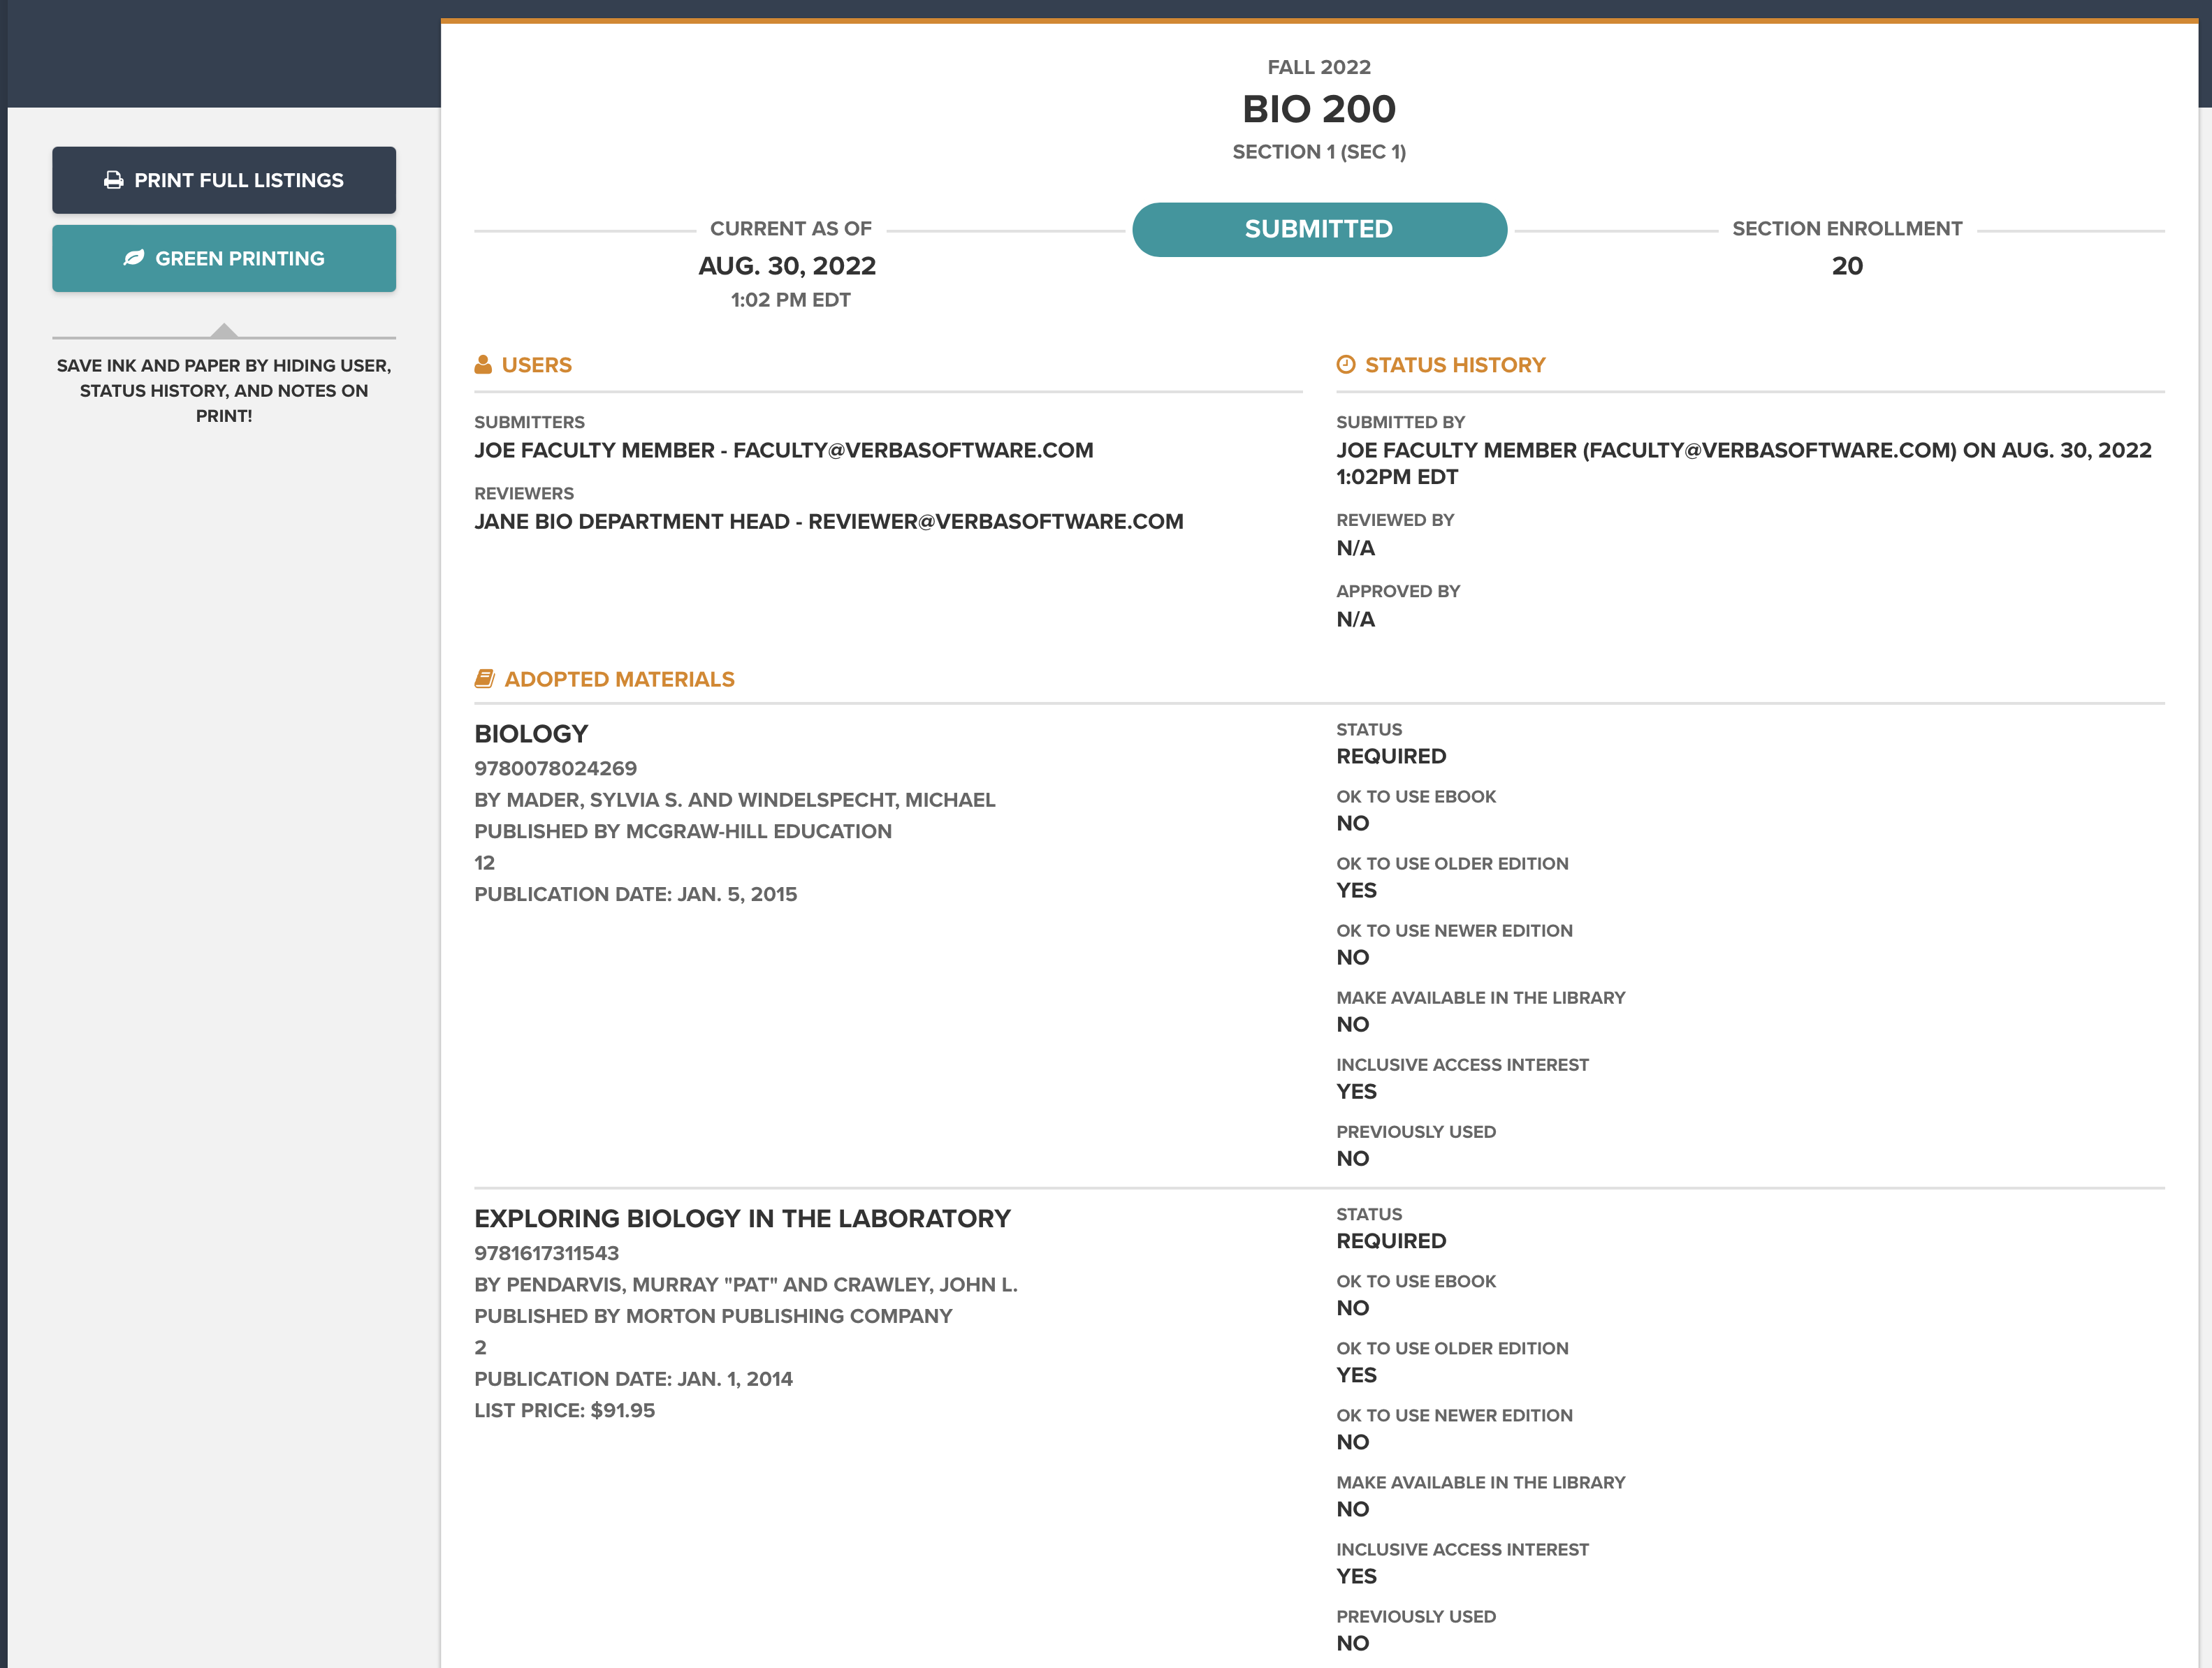Viewport: 2212px width, 1668px height.
Task: Click ISBN 9780078024269 under BIOLOGY
Action: 555,768
